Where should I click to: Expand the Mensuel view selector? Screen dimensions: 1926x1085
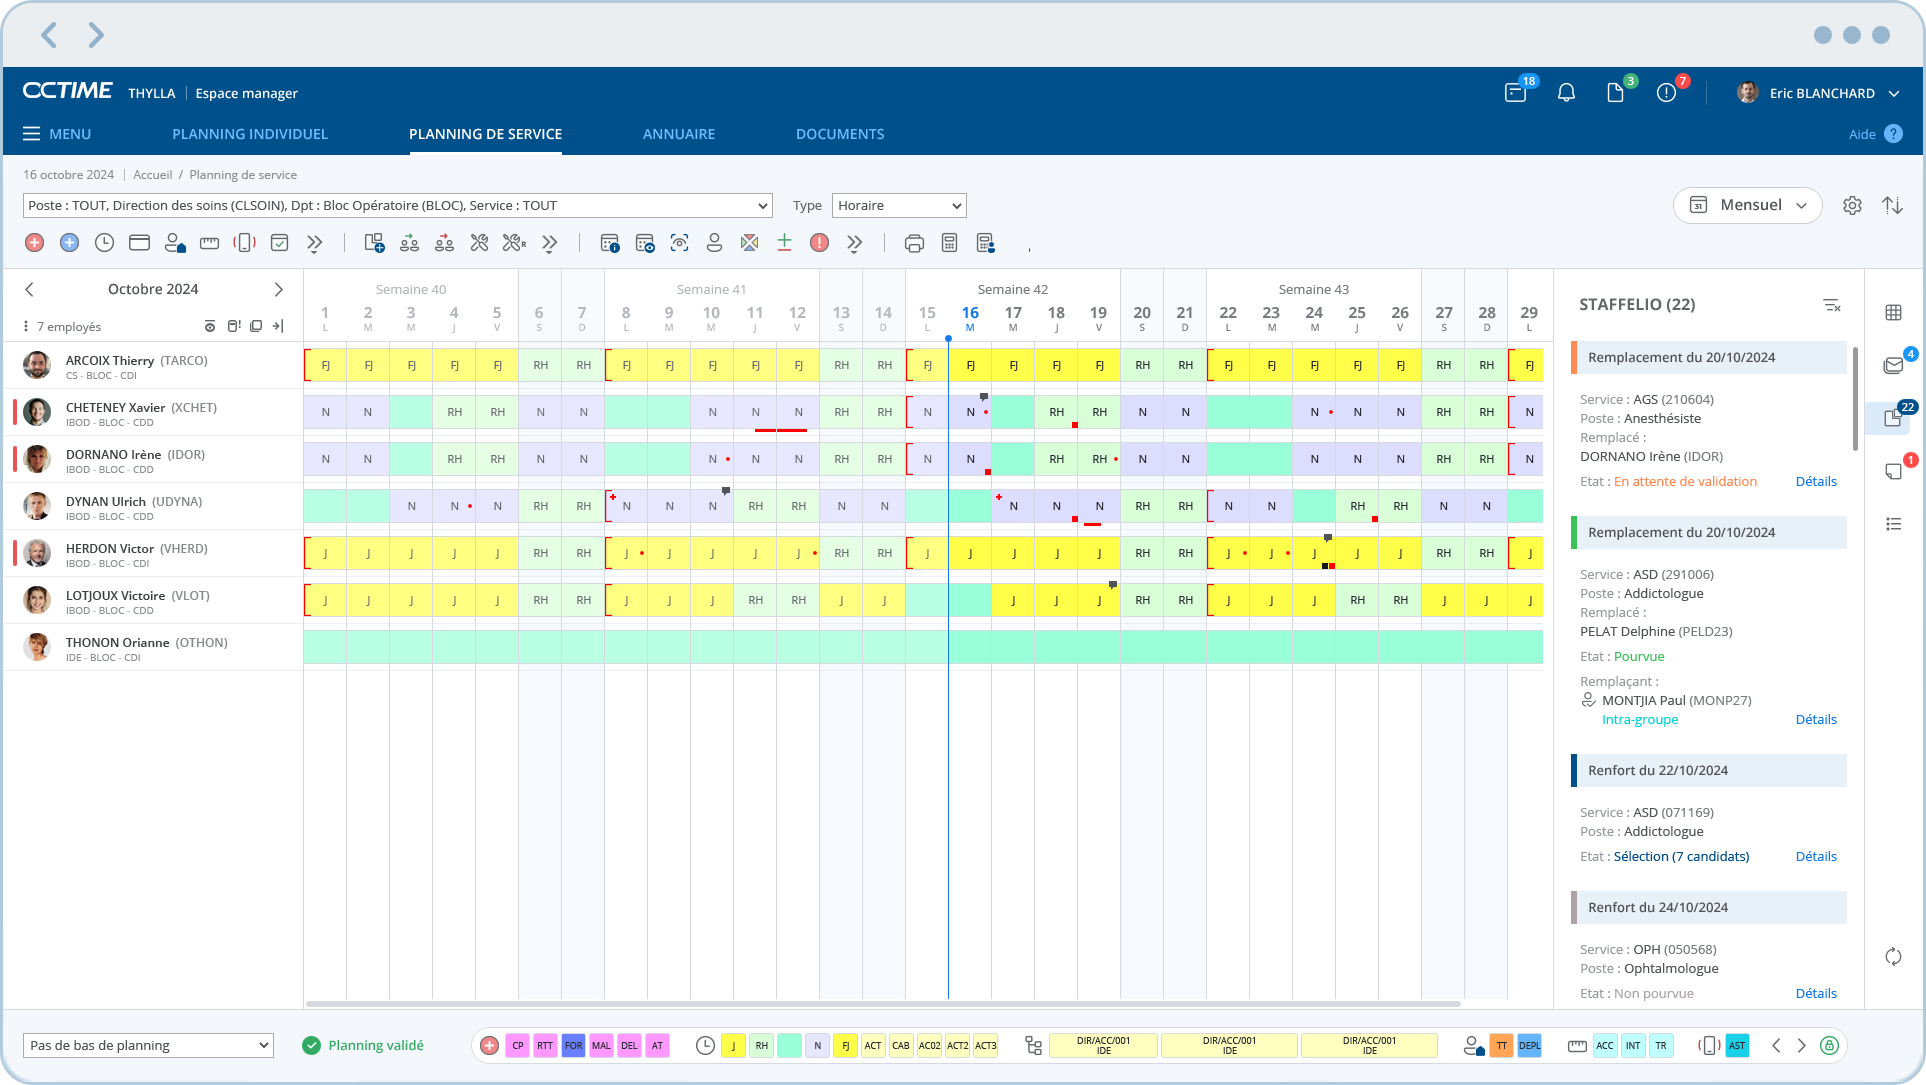[x=1747, y=205]
